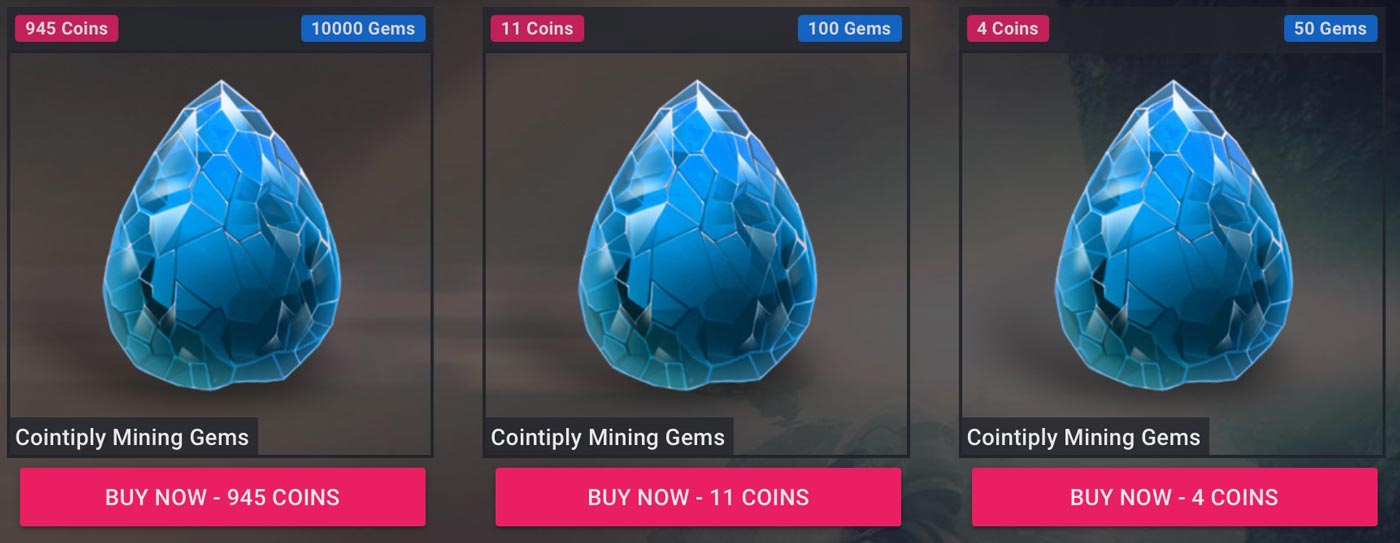Click the blue 100 Gems badge
The image size is (1400, 543).
(849, 28)
